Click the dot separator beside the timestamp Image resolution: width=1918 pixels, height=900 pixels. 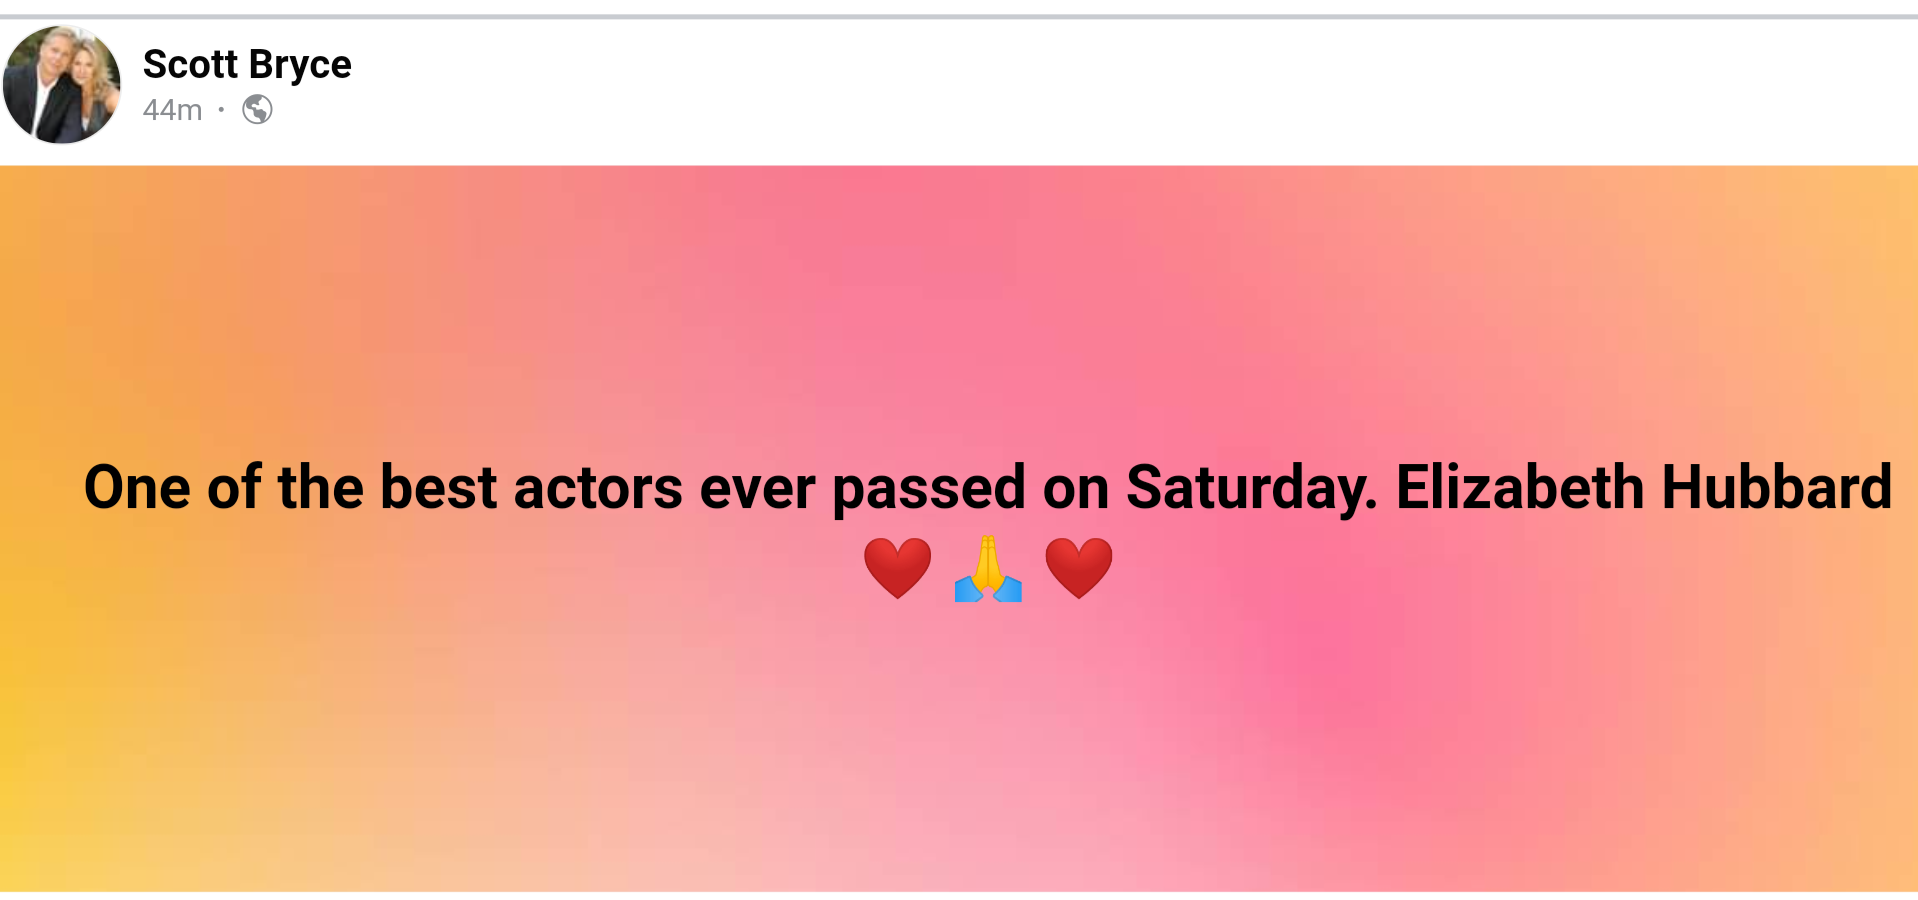point(221,109)
